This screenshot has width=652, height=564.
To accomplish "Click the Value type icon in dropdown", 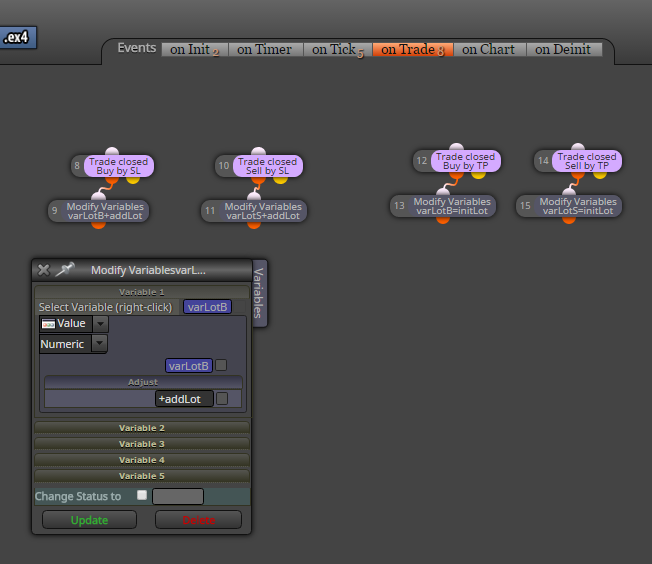I will point(48,324).
